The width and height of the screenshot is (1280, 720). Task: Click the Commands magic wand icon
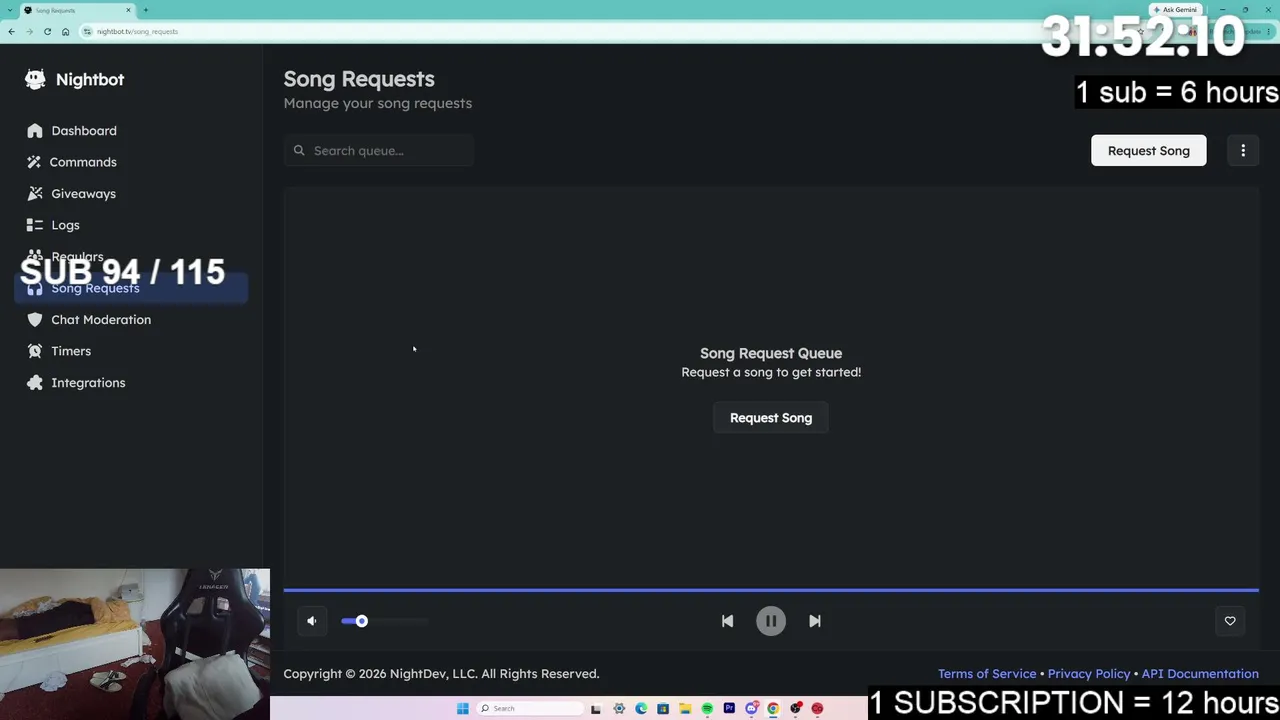pyautogui.click(x=35, y=162)
